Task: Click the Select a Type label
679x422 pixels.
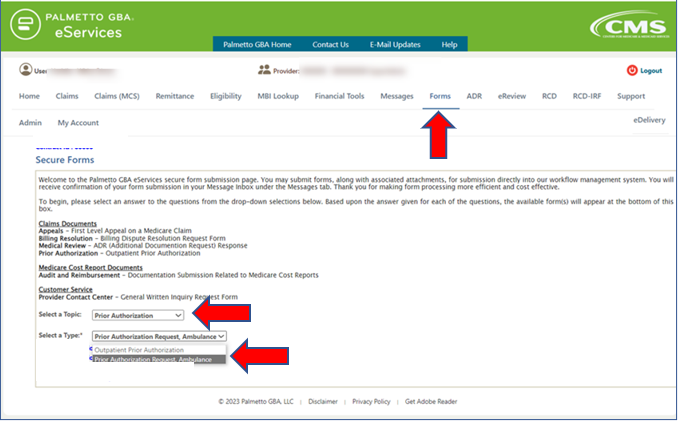Action: (61, 335)
